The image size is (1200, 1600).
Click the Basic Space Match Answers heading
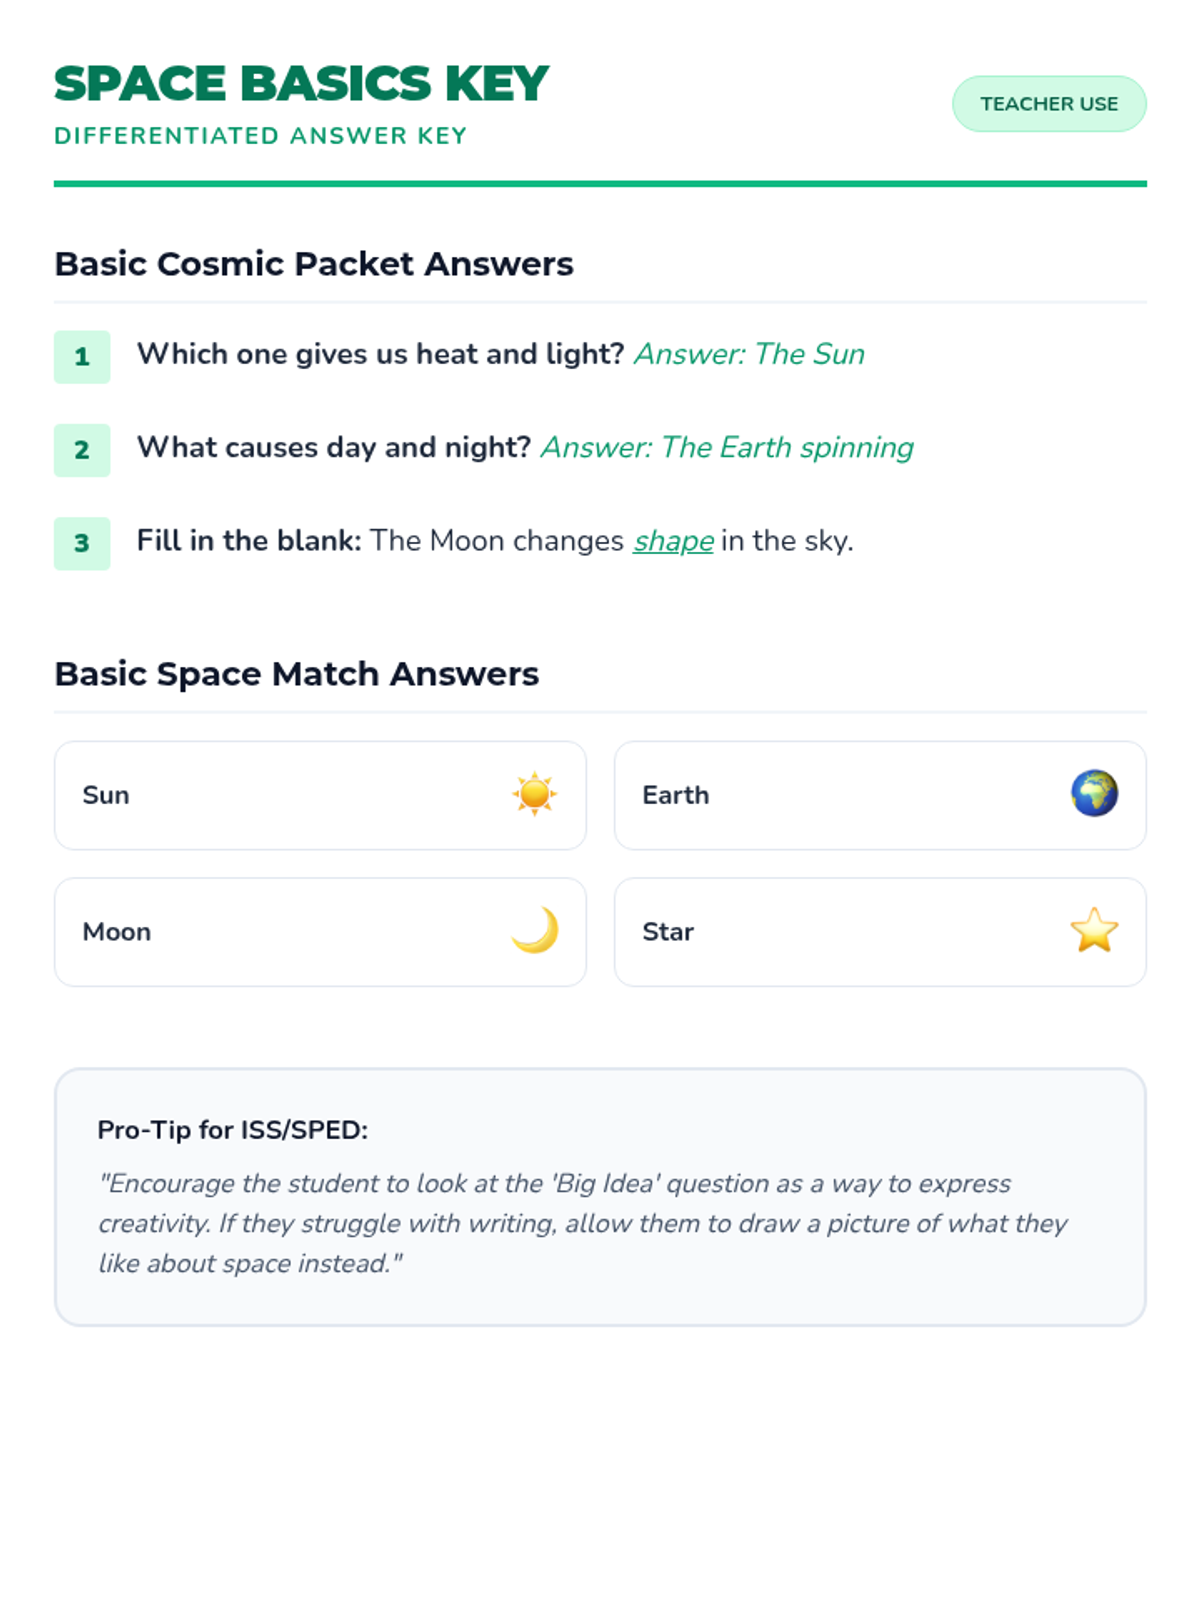click(x=297, y=674)
